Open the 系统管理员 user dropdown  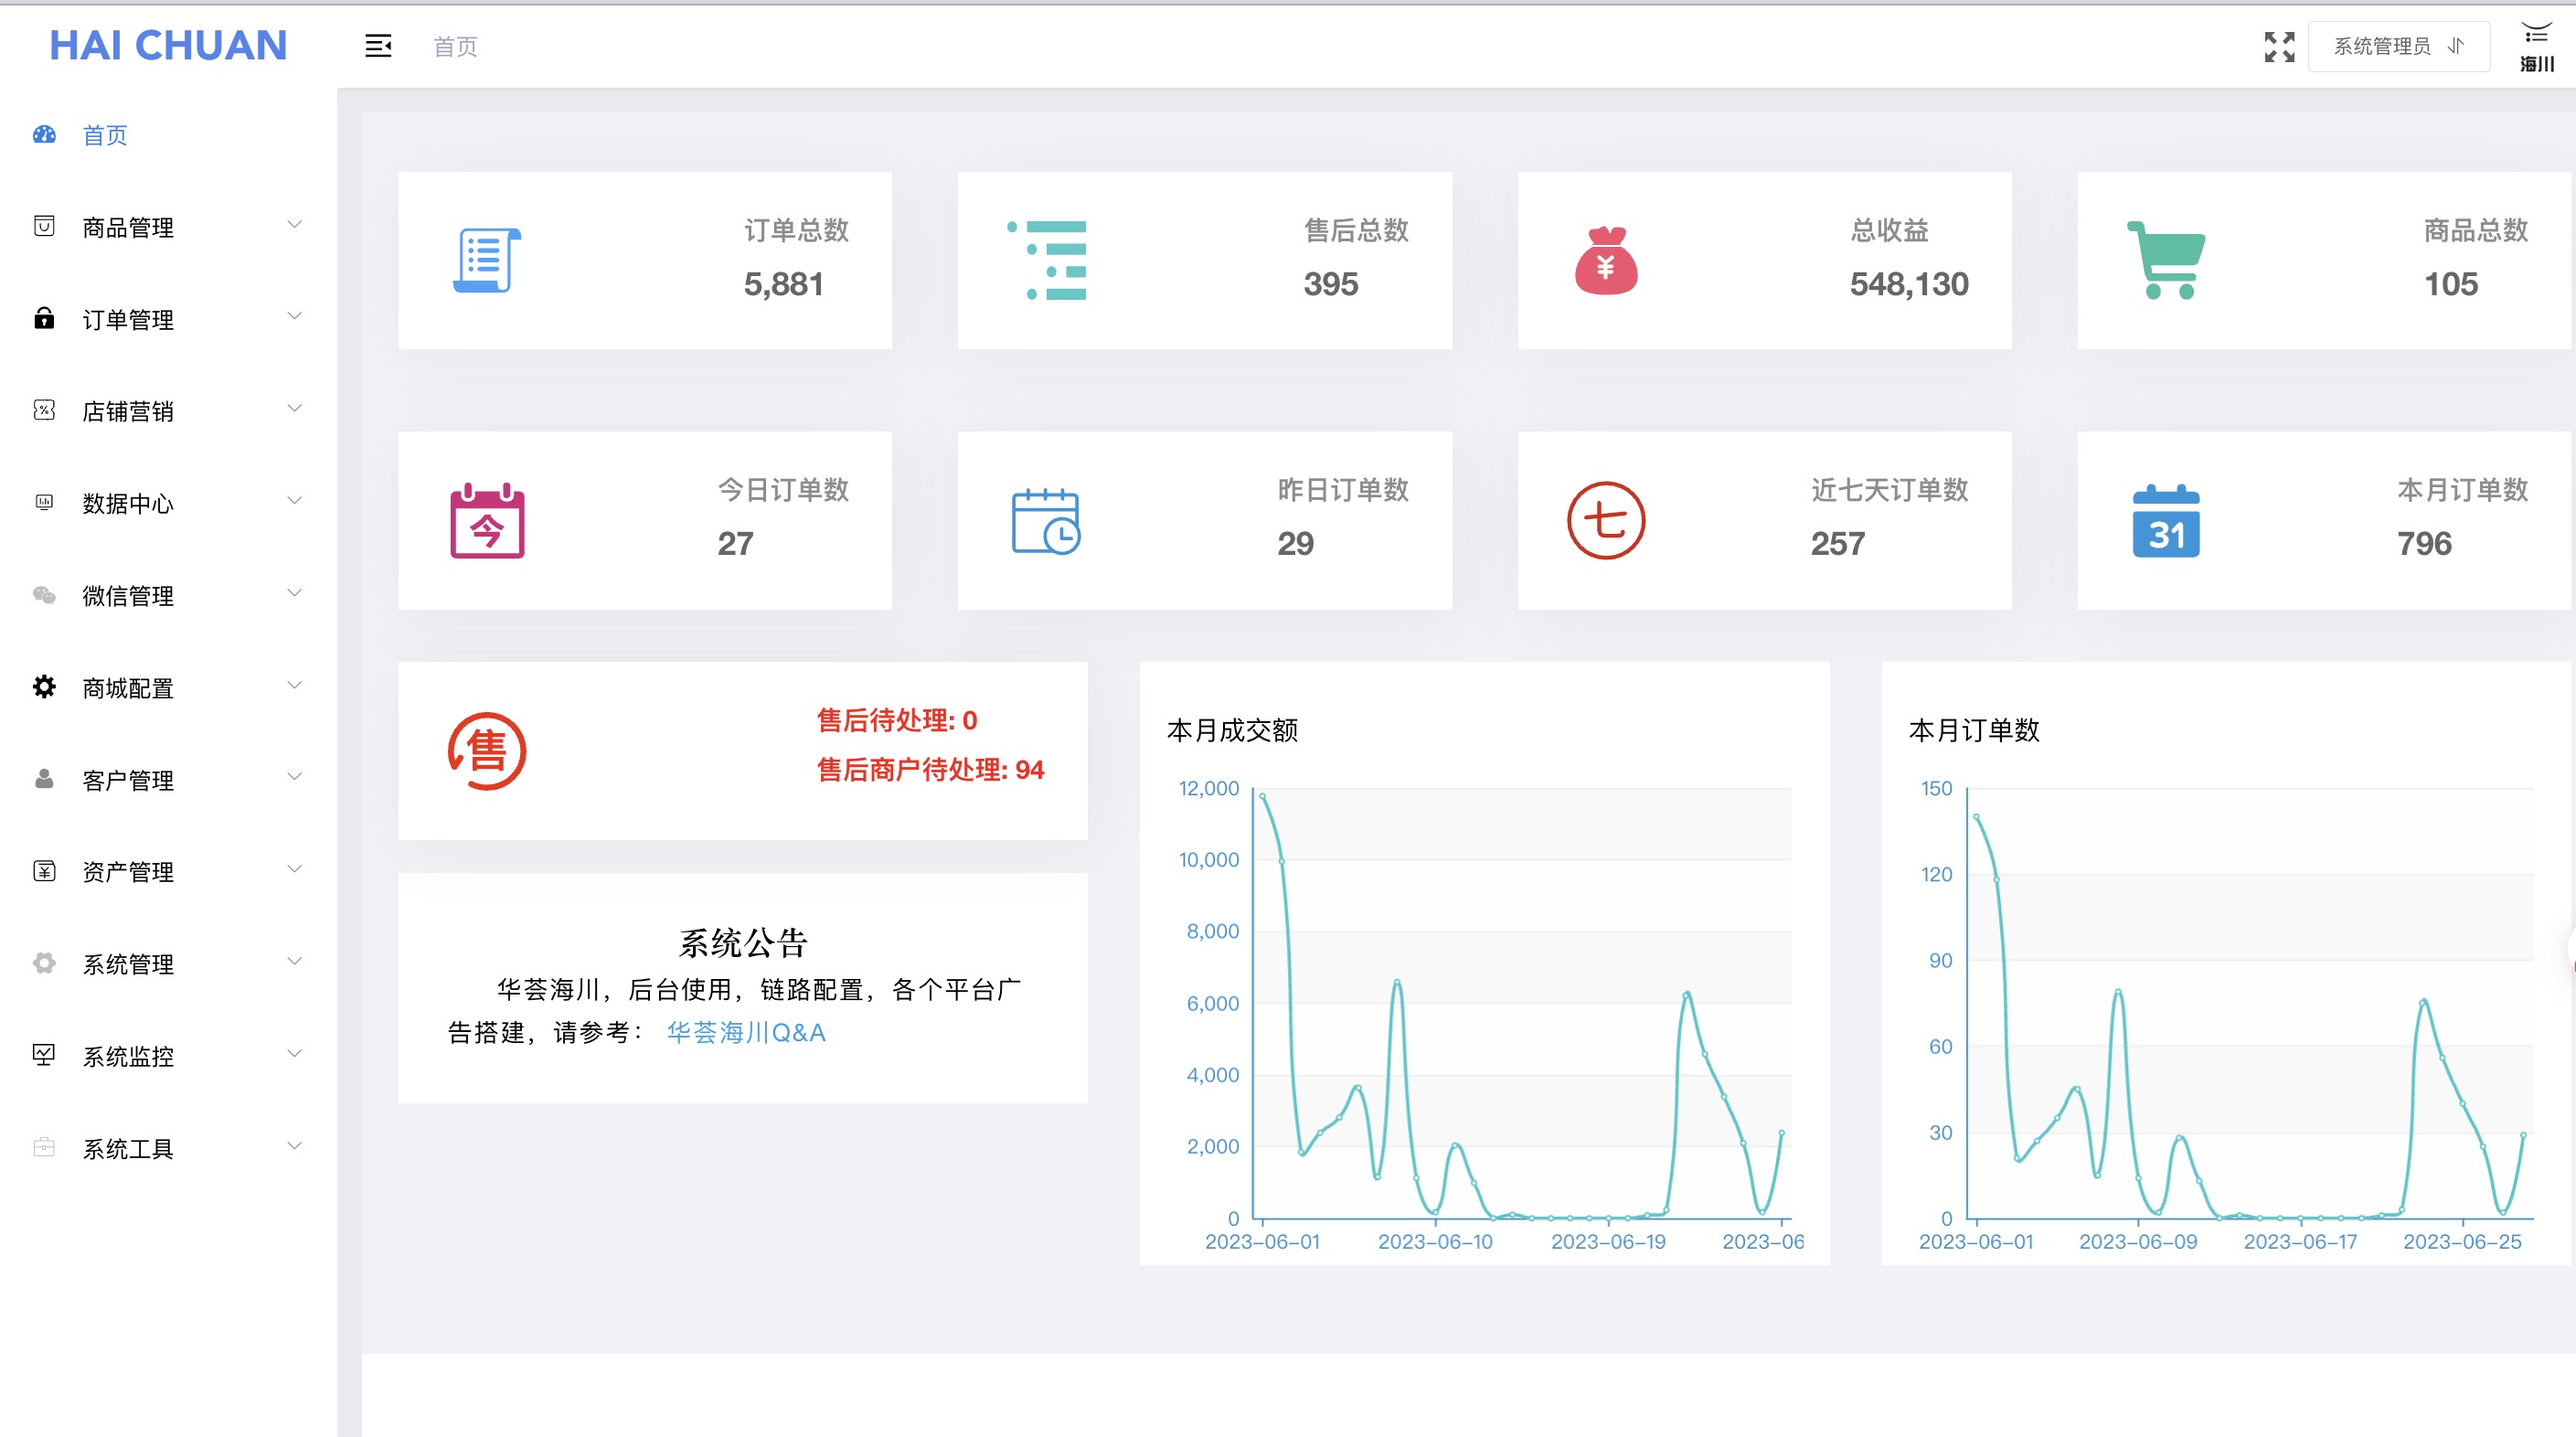2398,46
